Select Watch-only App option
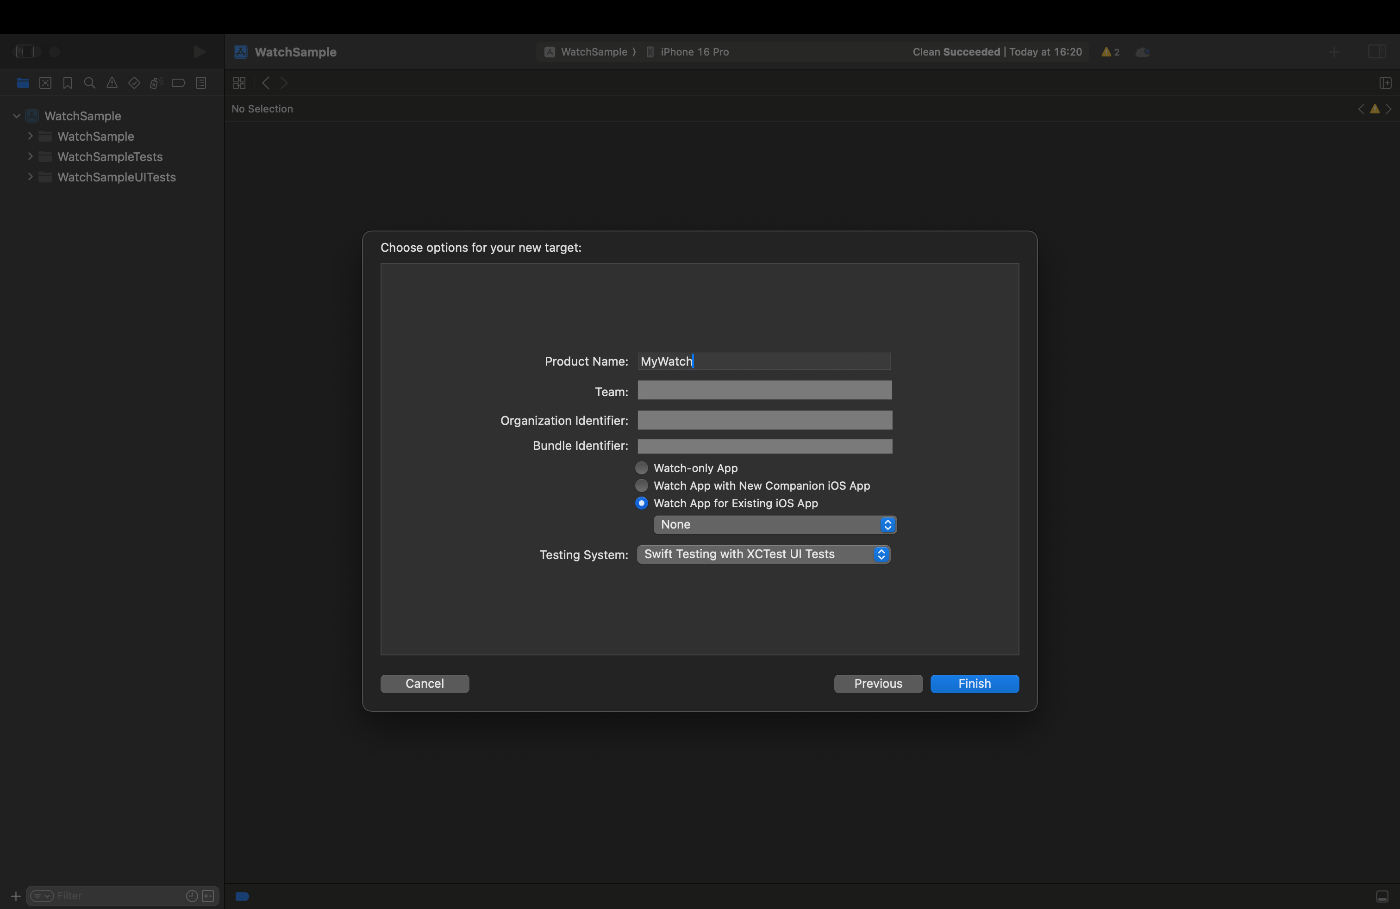Image resolution: width=1400 pixels, height=909 pixels. [642, 468]
